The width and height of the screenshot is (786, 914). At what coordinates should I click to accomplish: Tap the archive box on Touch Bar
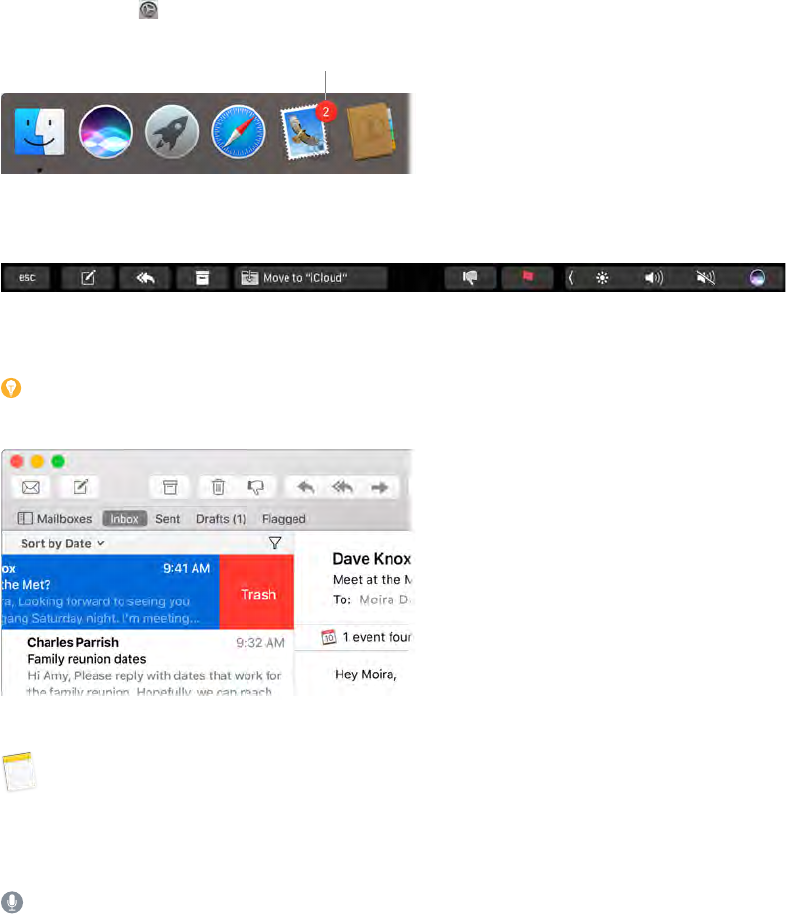click(x=202, y=277)
